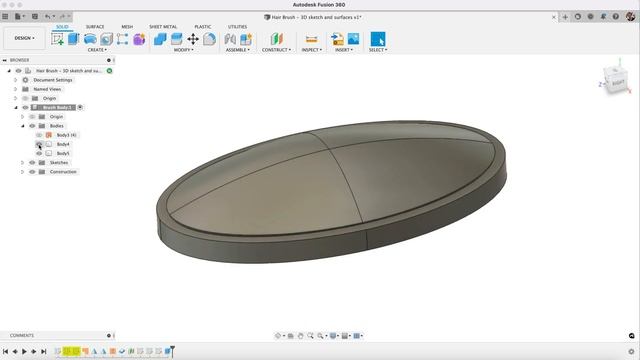Switch to the Surface tab
Screen dimensions: 640x360
coord(95,27)
